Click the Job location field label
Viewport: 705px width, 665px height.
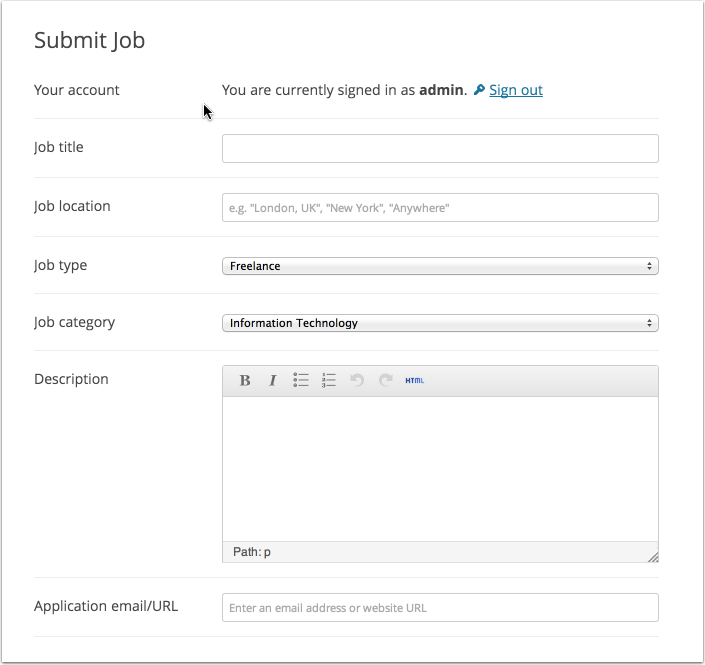(x=72, y=206)
